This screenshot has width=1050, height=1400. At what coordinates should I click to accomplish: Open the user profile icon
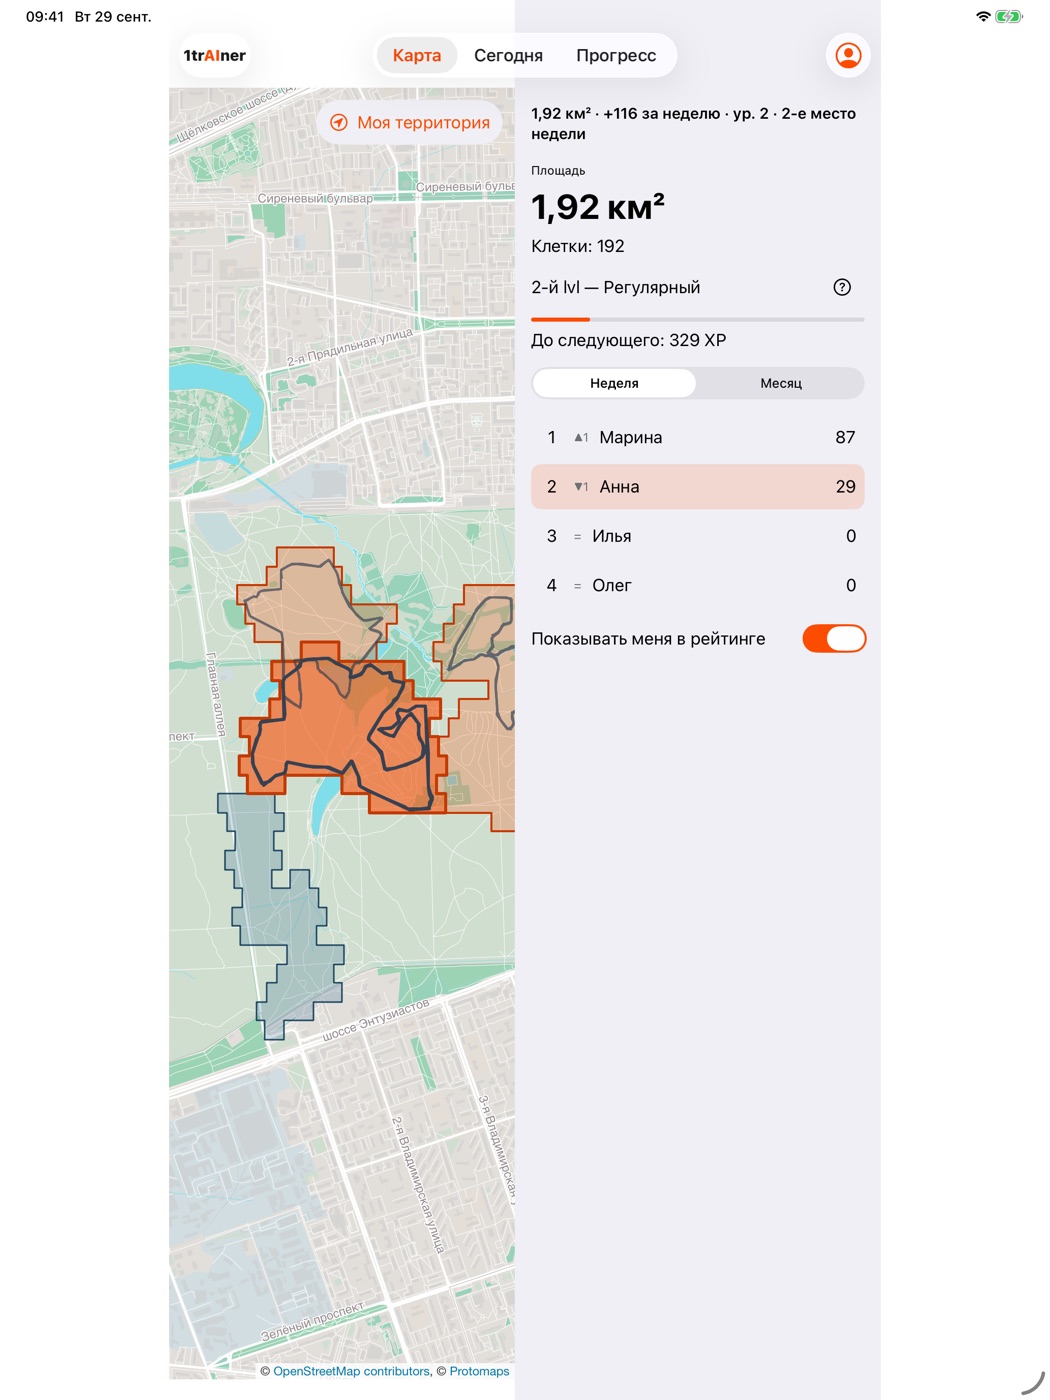click(x=848, y=55)
